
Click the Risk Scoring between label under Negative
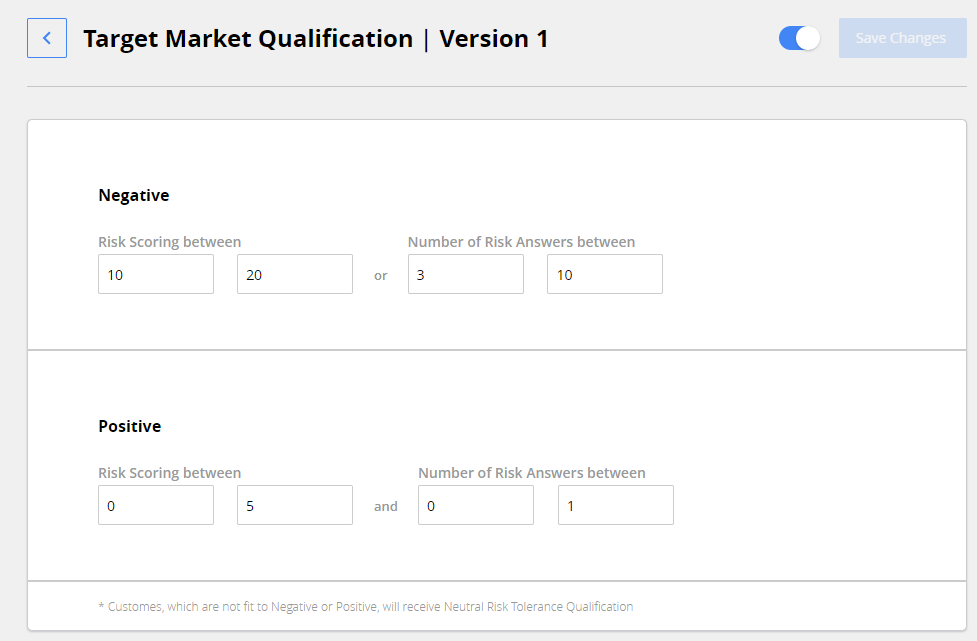pyautogui.click(x=169, y=241)
